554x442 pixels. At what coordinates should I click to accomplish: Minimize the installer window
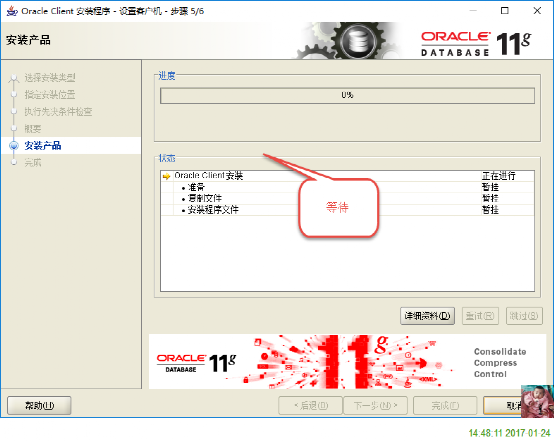(473, 11)
